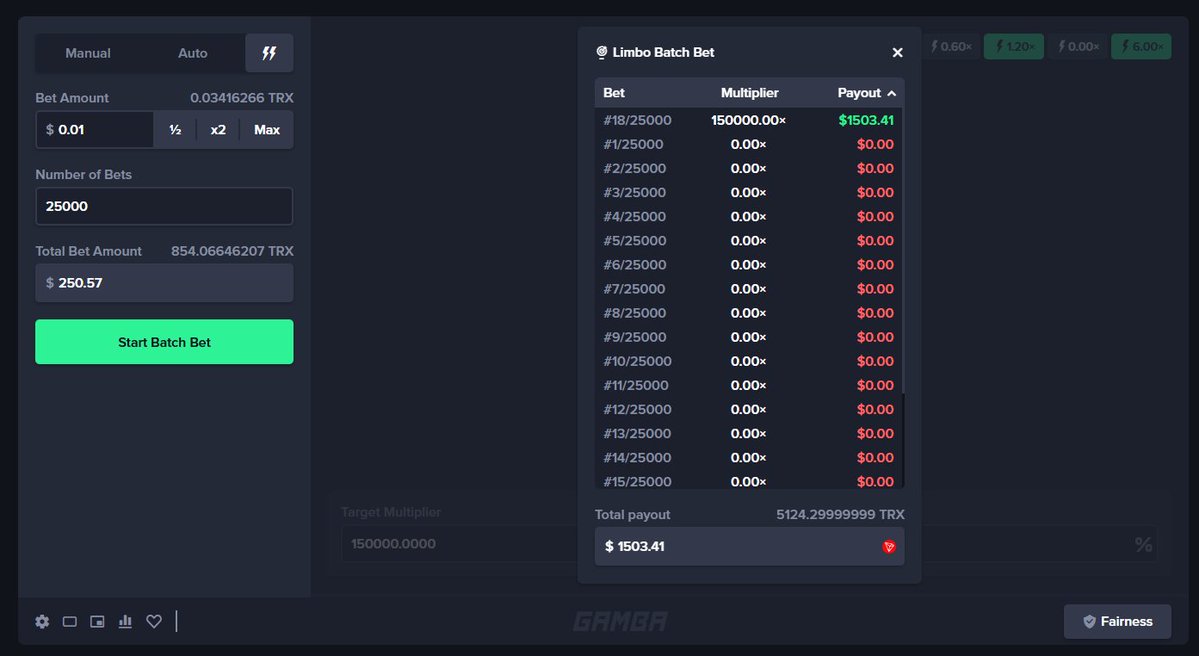Click the 854.06646207 TRX total text

coord(232,251)
